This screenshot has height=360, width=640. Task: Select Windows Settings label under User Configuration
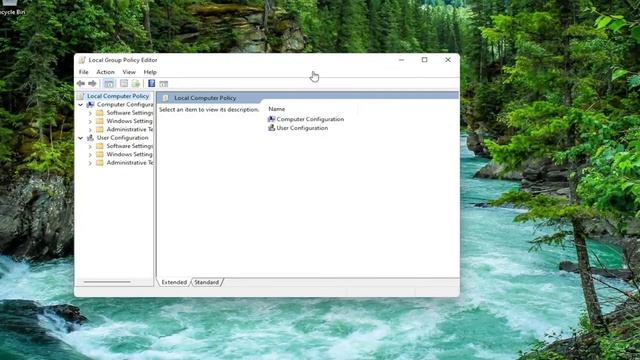[130, 154]
